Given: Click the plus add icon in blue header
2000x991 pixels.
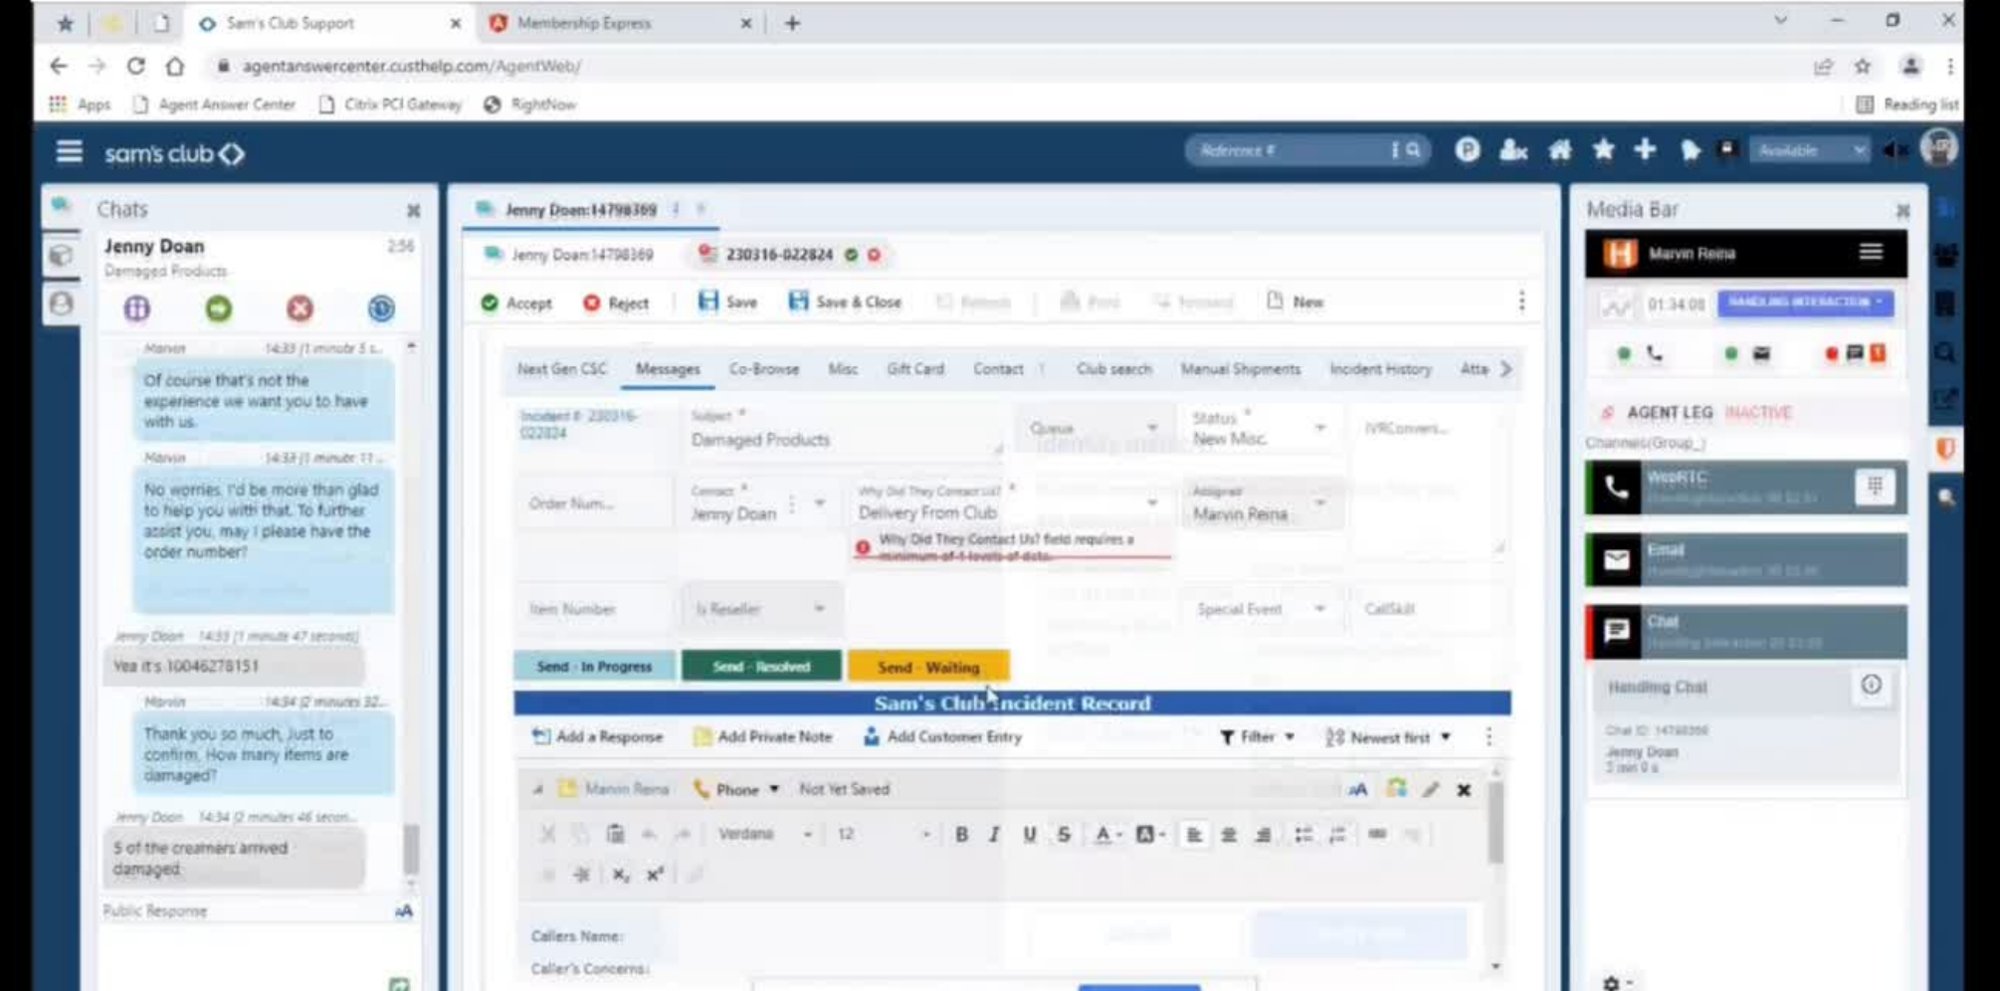Looking at the screenshot, I should point(1645,150).
